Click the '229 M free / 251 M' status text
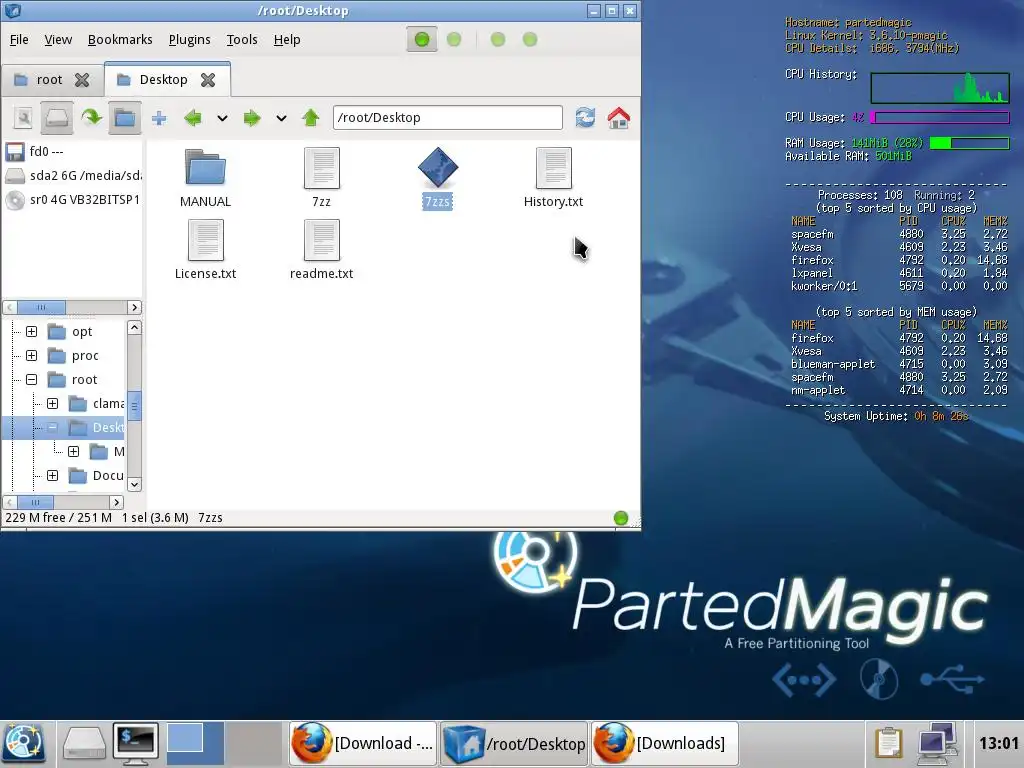This screenshot has height=768, width=1024. click(x=59, y=518)
